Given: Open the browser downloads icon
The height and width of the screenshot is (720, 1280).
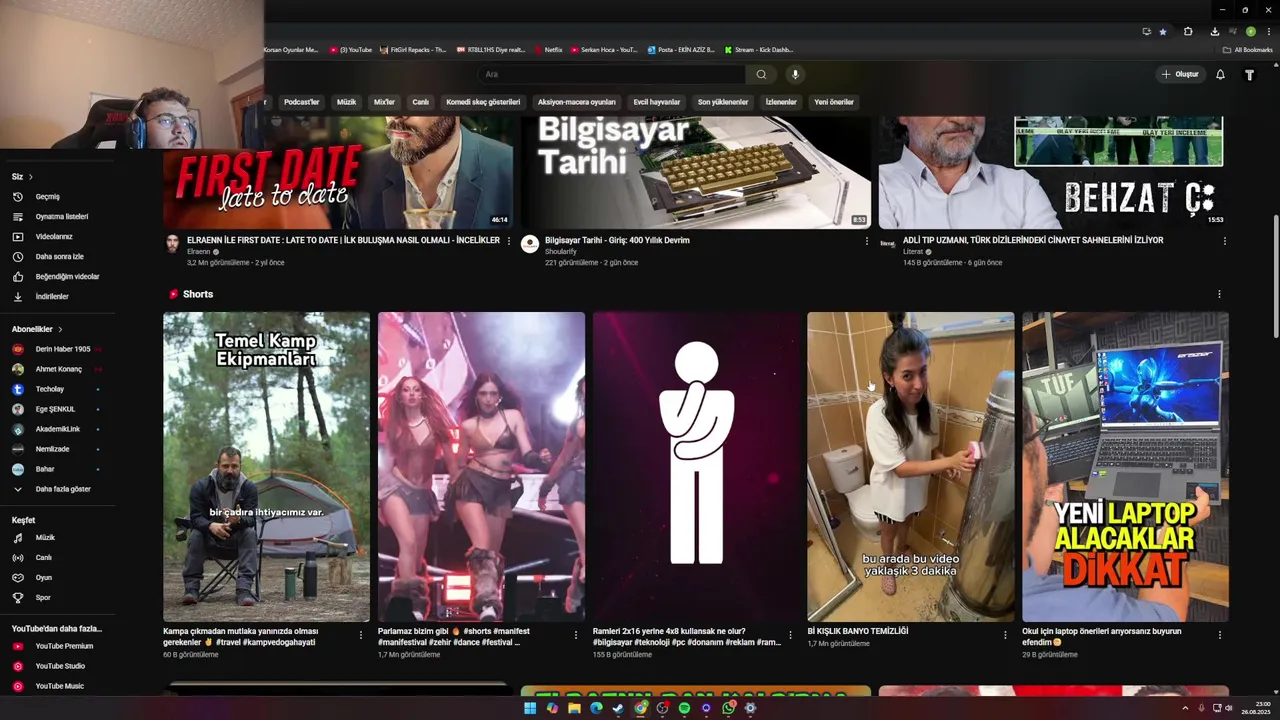Looking at the screenshot, I should click(x=1215, y=31).
